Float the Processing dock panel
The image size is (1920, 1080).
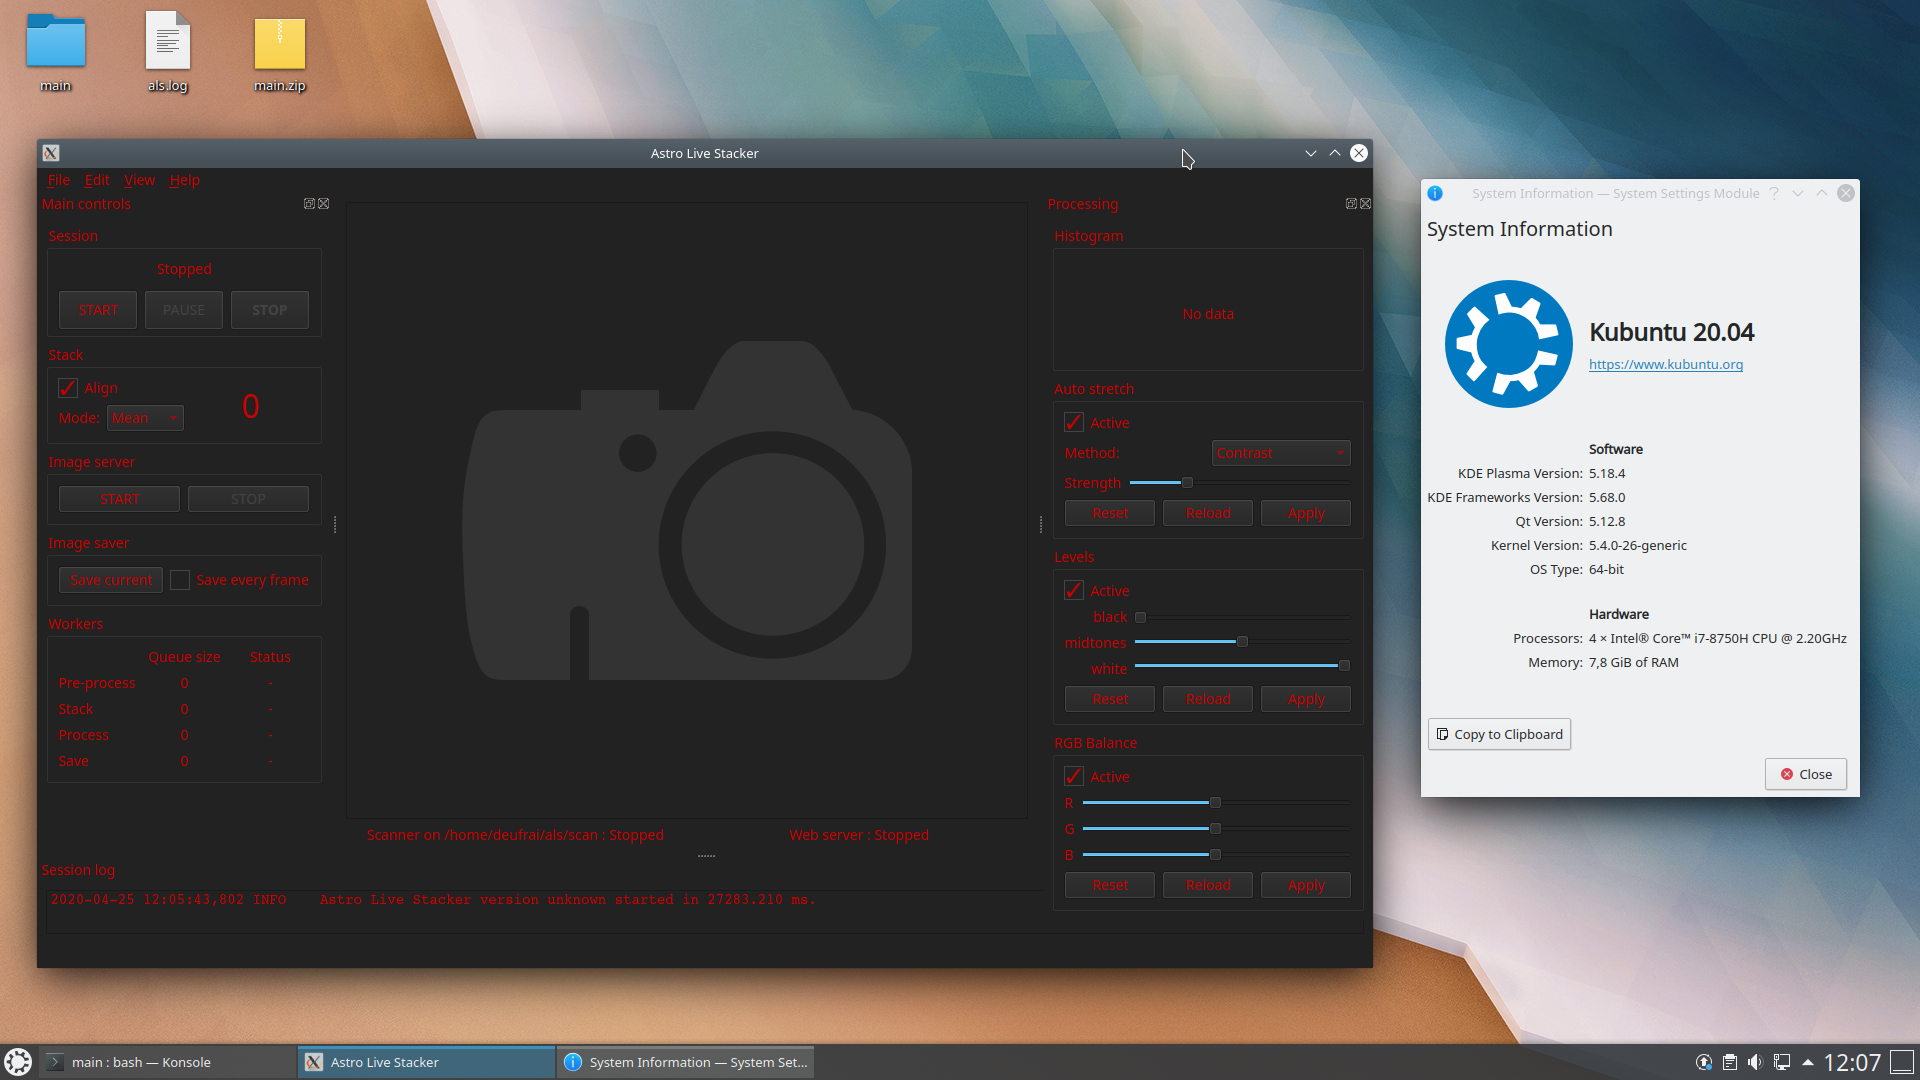tap(1351, 204)
